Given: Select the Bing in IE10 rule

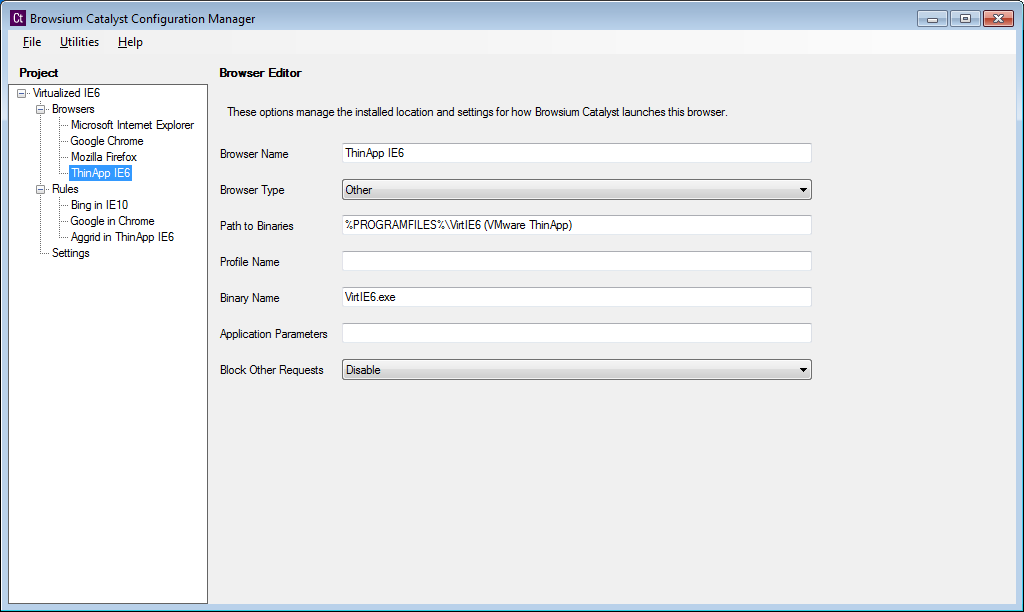Looking at the screenshot, I should tap(99, 205).
